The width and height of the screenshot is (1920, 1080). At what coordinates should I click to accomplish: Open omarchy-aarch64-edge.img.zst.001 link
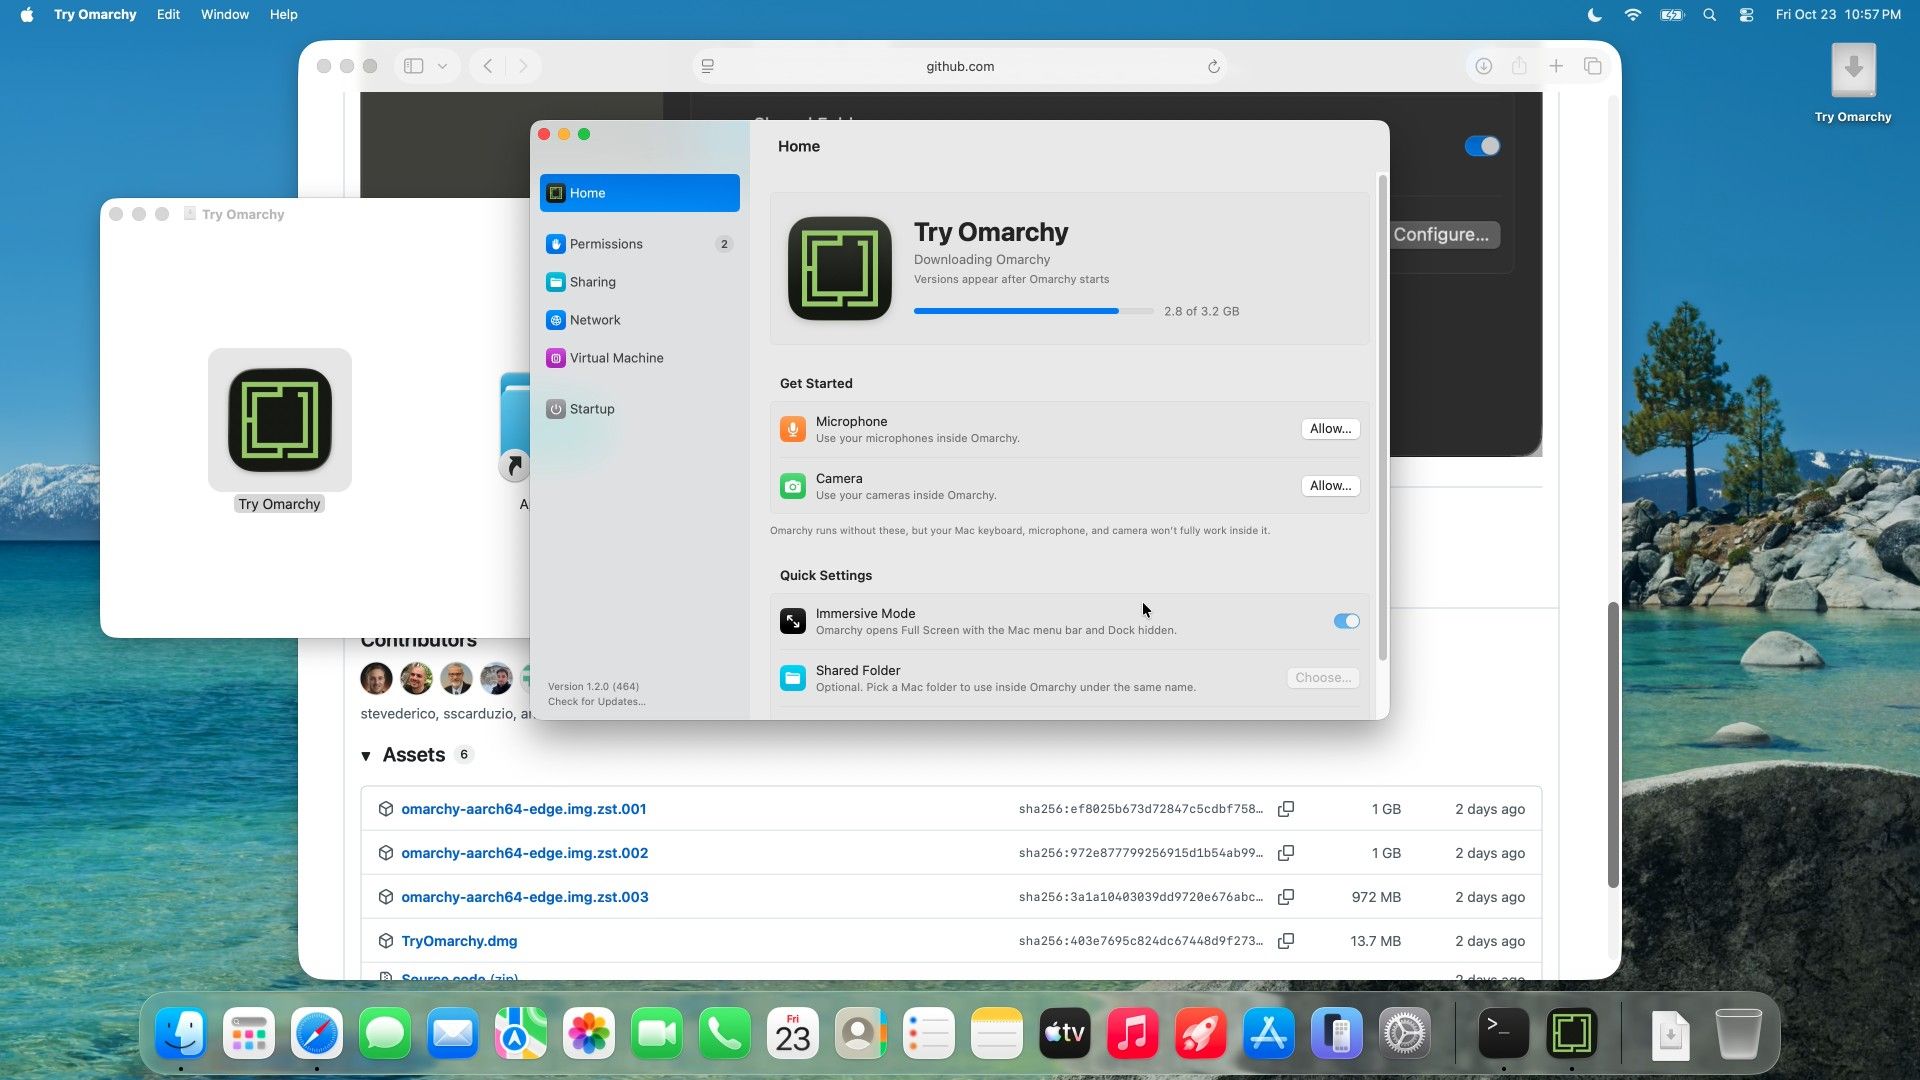tap(524, 809)
